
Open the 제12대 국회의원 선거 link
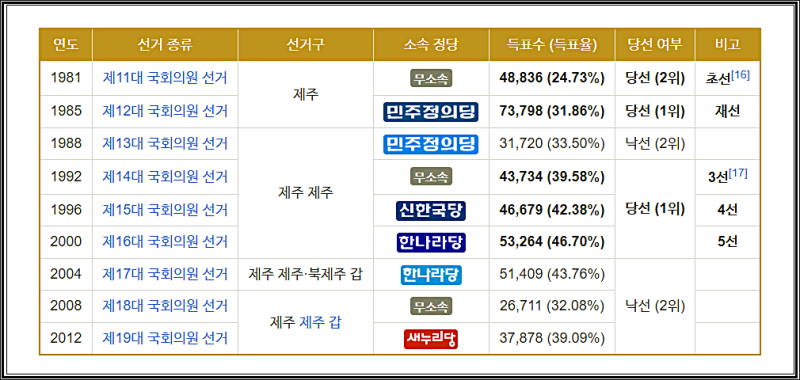tap(165, 111)
